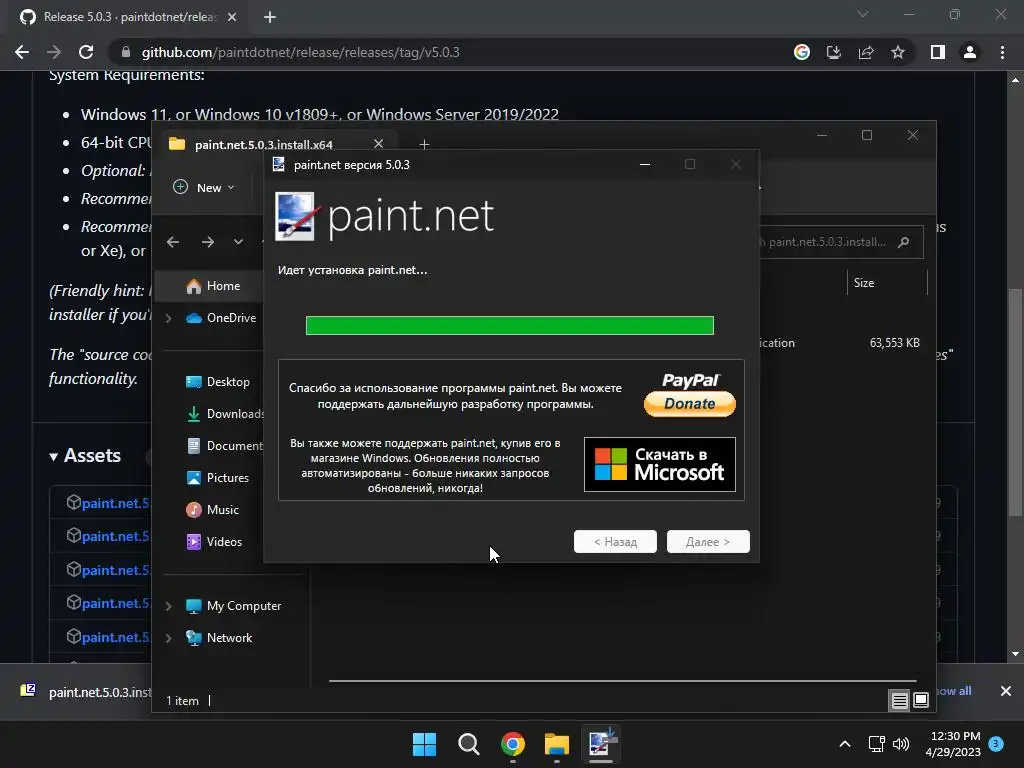Select paint.net.5.0.3.install.x64 Explorer tab
1024x768 pixels.
263,144
